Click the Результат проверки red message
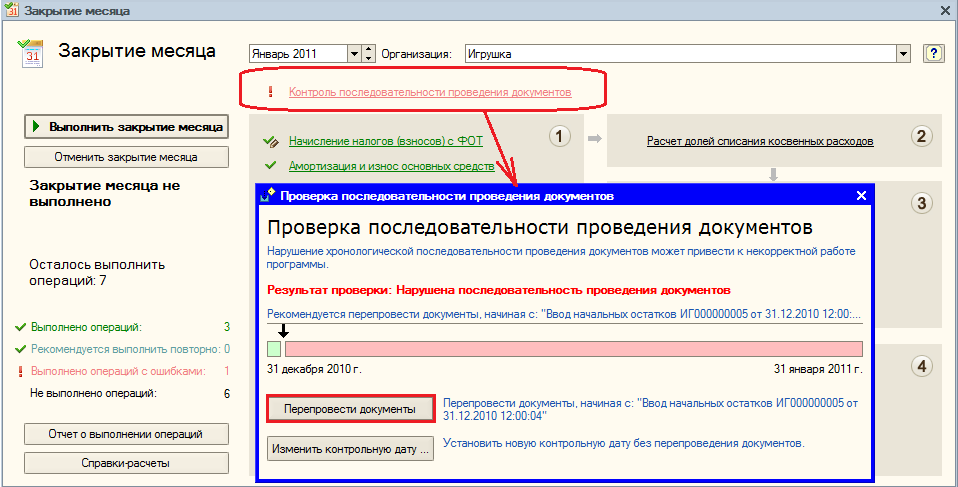958x487 pixels. 499,290
